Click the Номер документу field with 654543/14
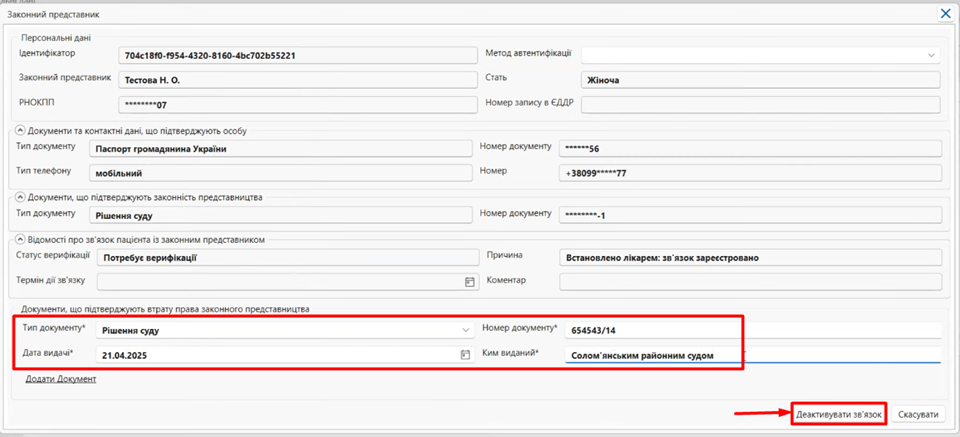Image resolution: width=960 pixels, height=437 pixels. (752, 330)
